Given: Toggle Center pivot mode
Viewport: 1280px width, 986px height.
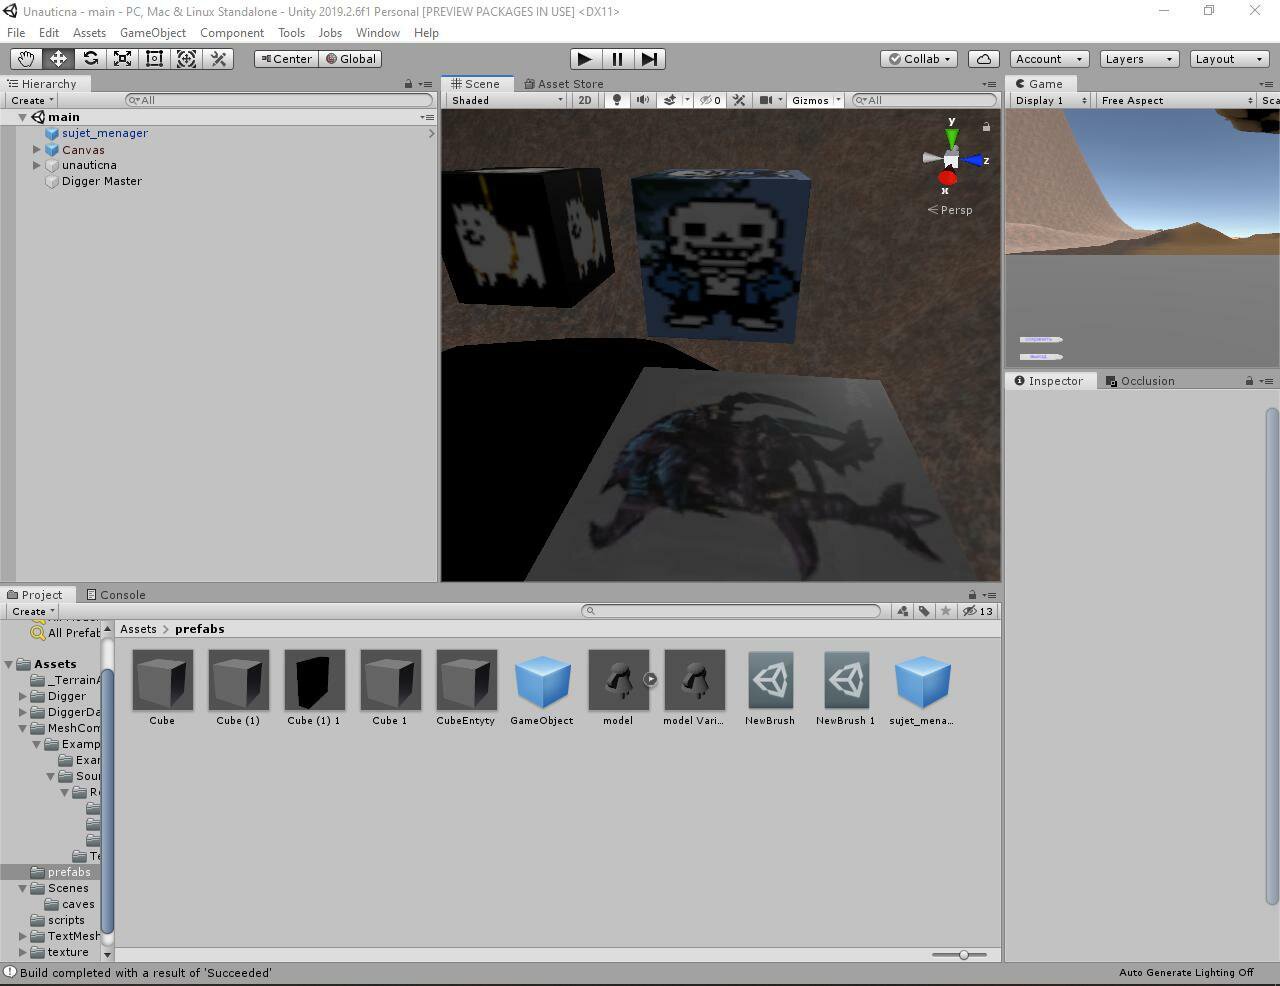Looking at the screenshot, I should coord(286,59).
